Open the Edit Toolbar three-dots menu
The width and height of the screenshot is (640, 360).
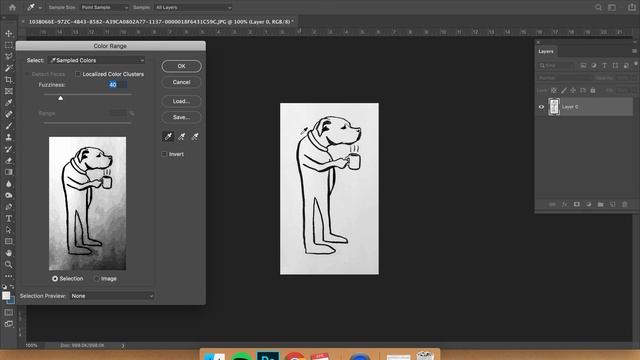coord(9,276)
